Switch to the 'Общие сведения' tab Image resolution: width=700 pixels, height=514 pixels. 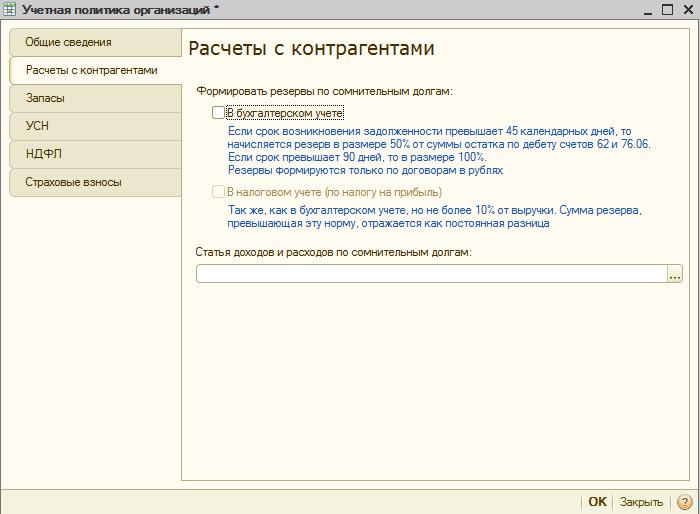[68, 43]
